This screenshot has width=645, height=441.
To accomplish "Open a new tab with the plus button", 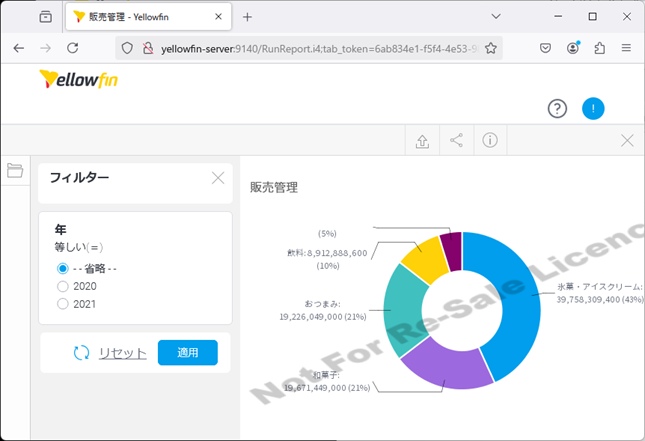I will pyautogui.click(x=247, y=17).
